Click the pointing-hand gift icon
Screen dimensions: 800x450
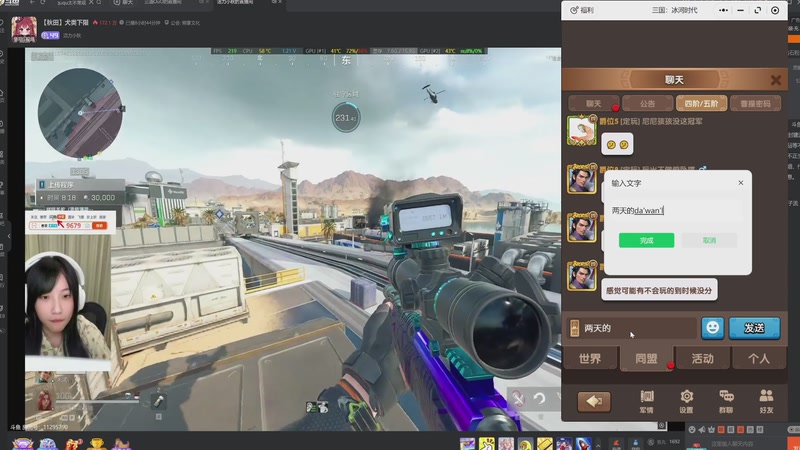pos(486,444)
